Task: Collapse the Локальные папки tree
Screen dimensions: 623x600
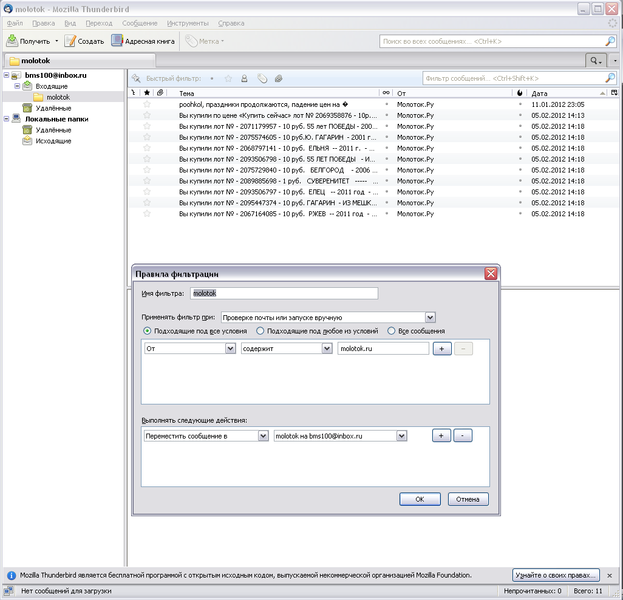Action: [6, 118]
